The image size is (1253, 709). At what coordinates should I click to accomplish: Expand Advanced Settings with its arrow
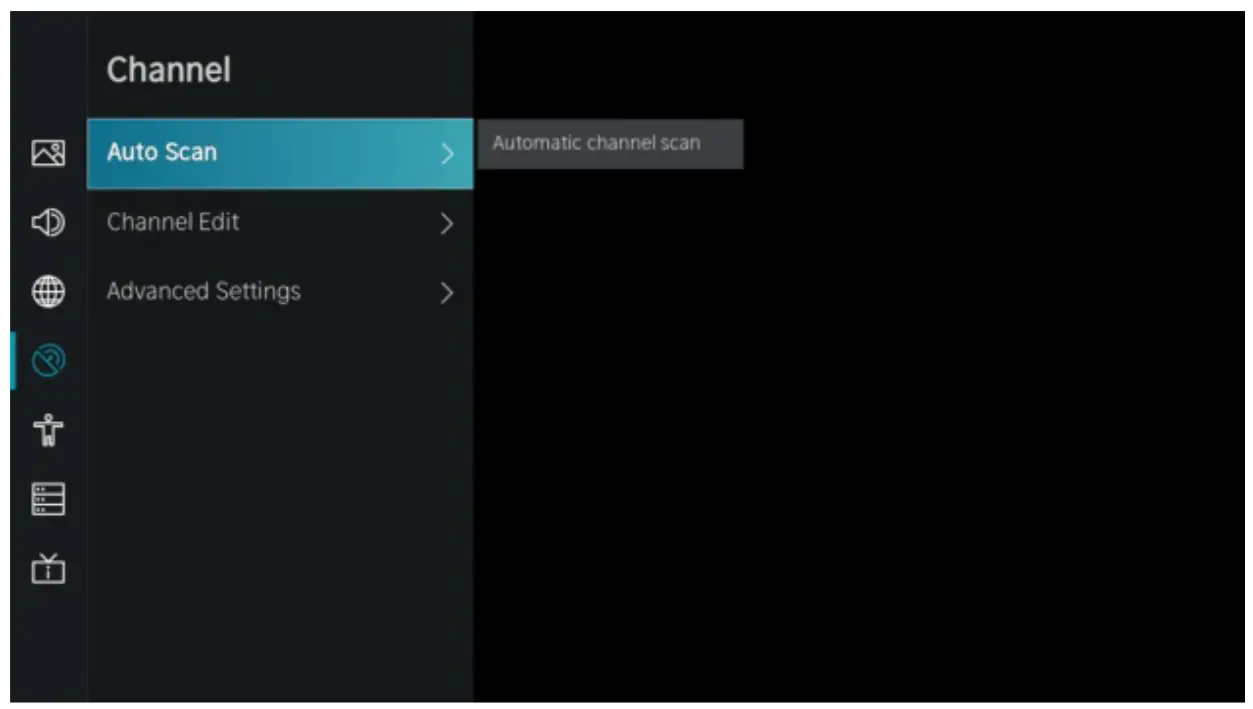pos(447,293)
